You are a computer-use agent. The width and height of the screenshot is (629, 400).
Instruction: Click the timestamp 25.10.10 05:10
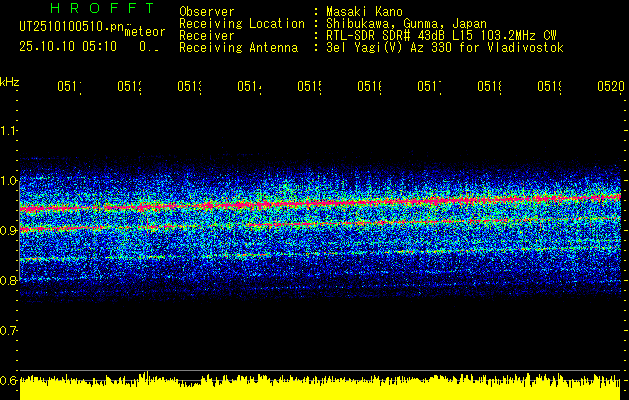(68, 47)
